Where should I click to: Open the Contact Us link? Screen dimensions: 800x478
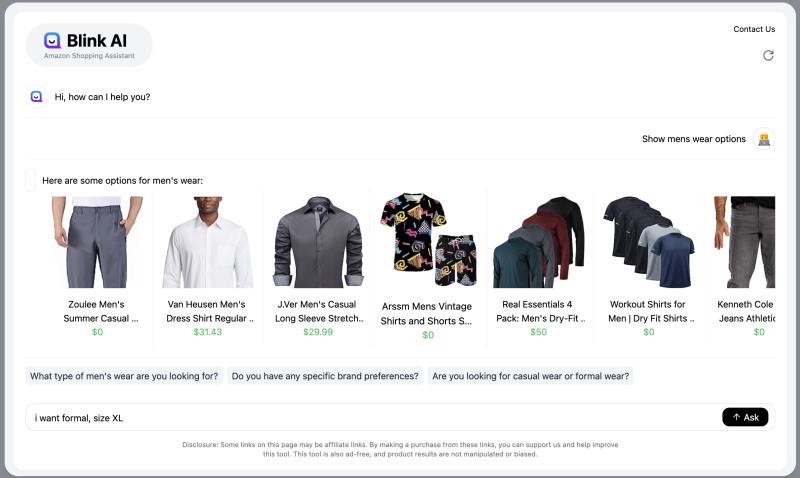pos(754,29)
